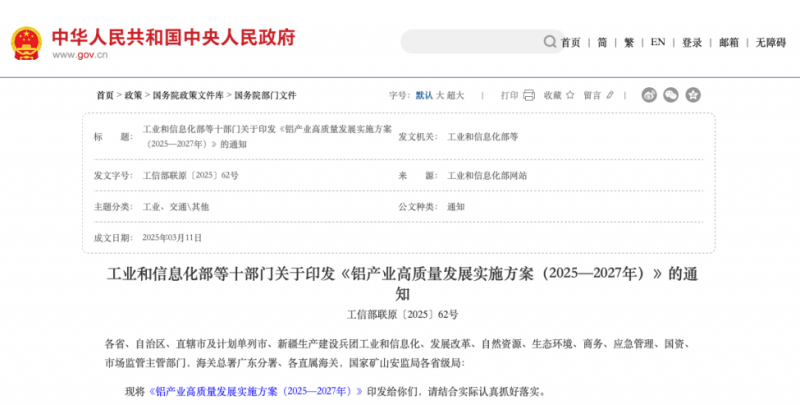Click the printer icon
Screen dimensions: 800x405
(x=528, y=95)
